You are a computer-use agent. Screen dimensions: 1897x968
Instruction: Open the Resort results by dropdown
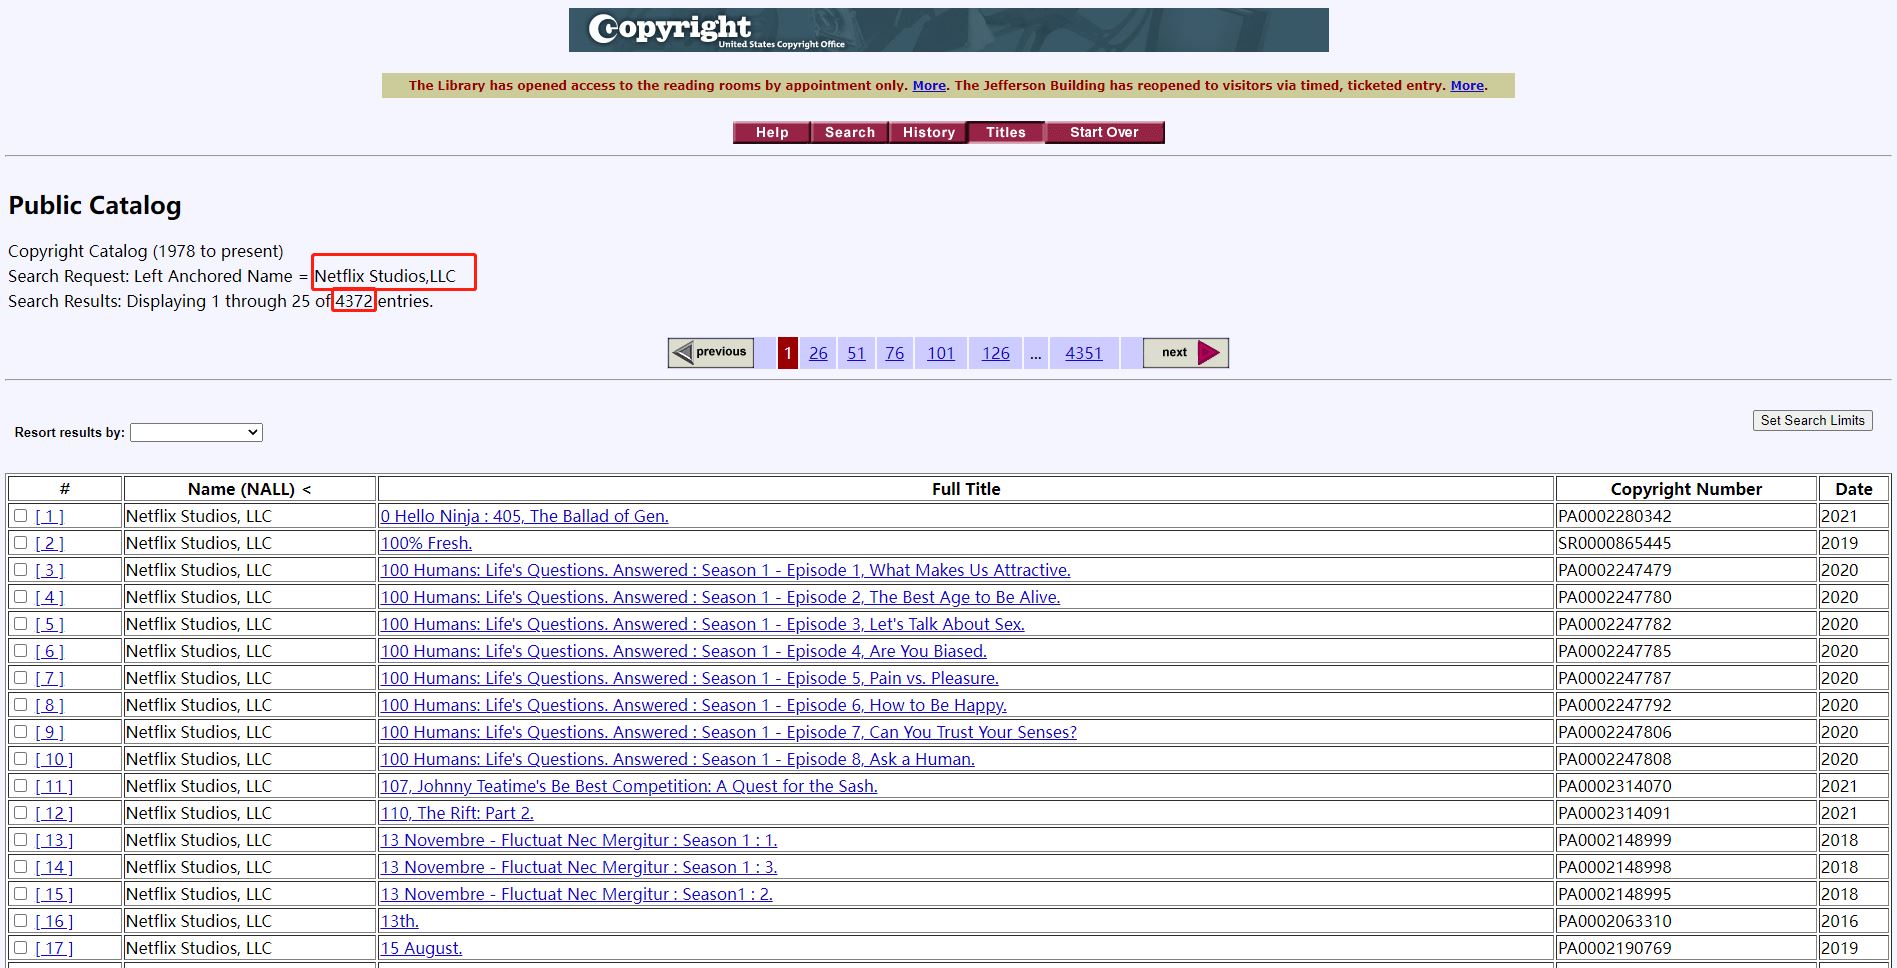(x=196, y=432)
